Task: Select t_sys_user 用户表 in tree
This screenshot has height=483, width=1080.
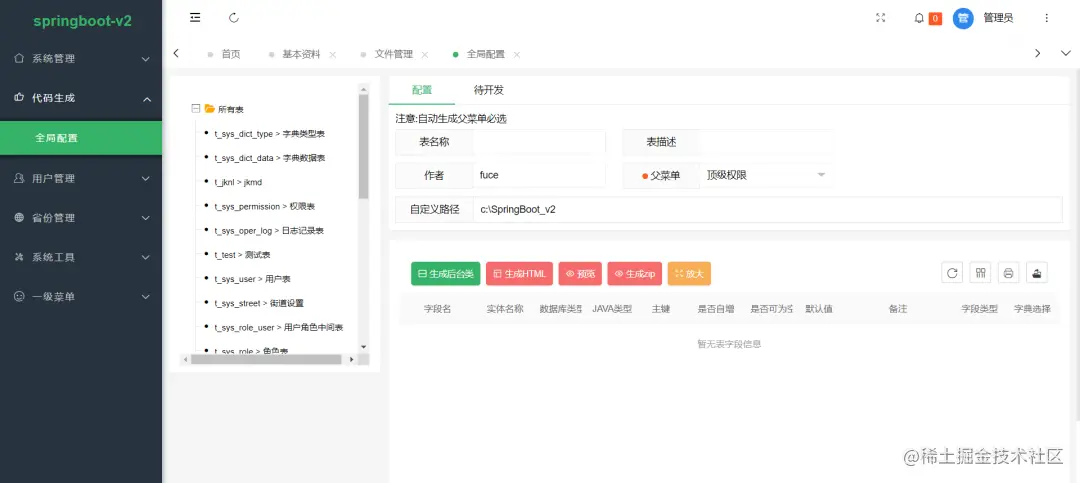Action: pyautogui.click(x=252, y=279)
